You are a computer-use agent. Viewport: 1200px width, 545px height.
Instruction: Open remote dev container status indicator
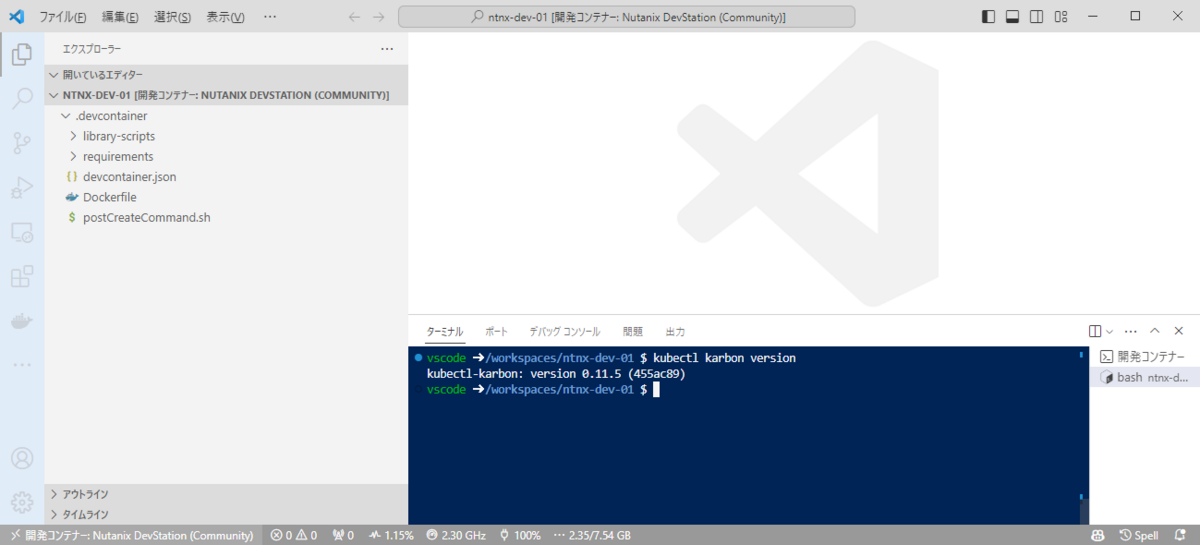point(131,535)
